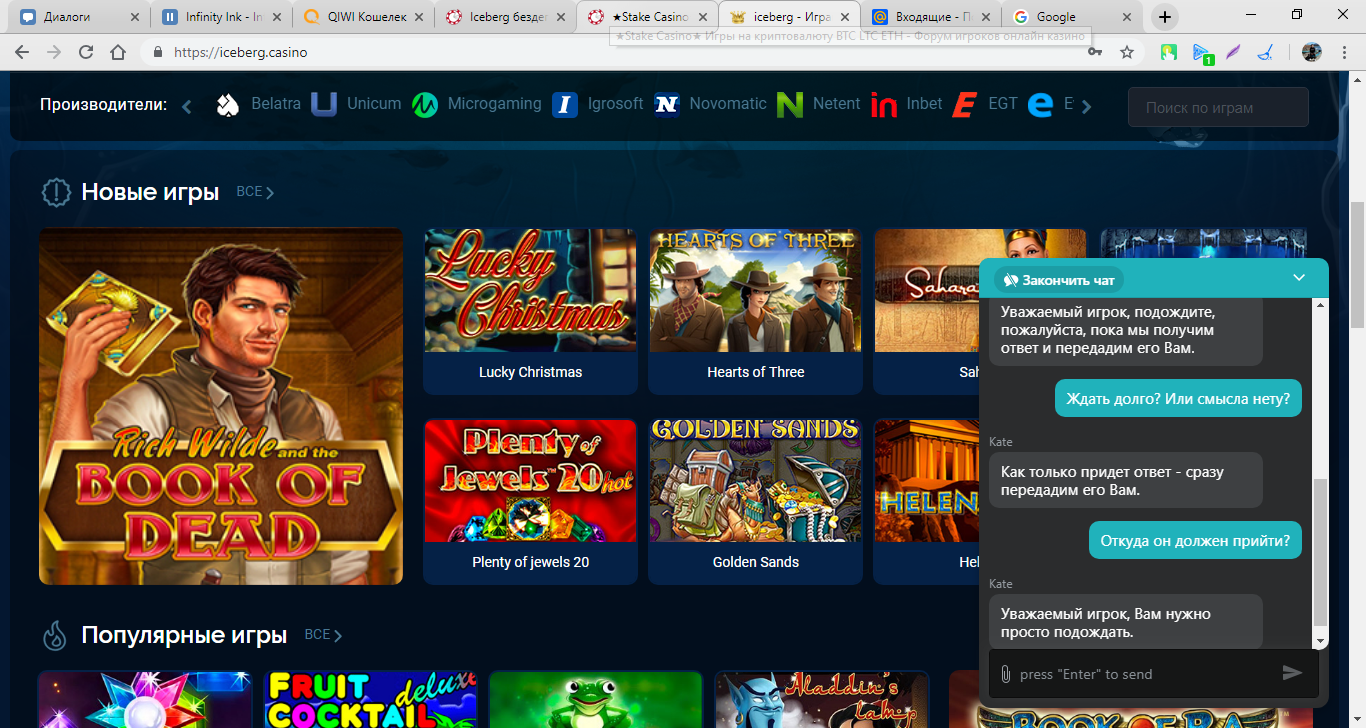Open the Lucky Christmas game title
The image size is (1366, 728).
(530, 372)
